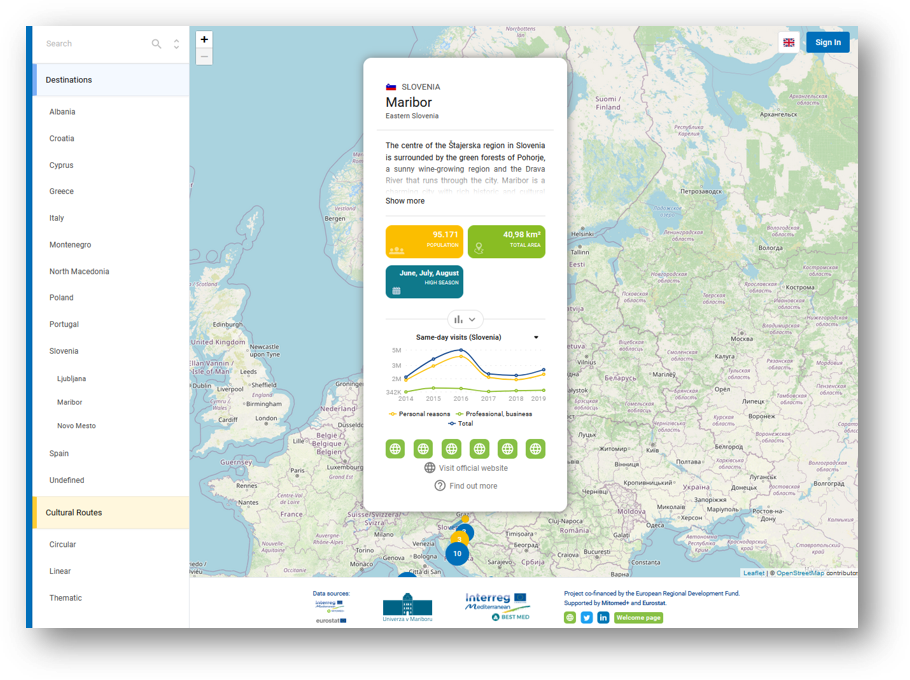This screenshot has width=910, height=680.
Task: Open the Same-day visits chart dropdown
Action: 536,337
